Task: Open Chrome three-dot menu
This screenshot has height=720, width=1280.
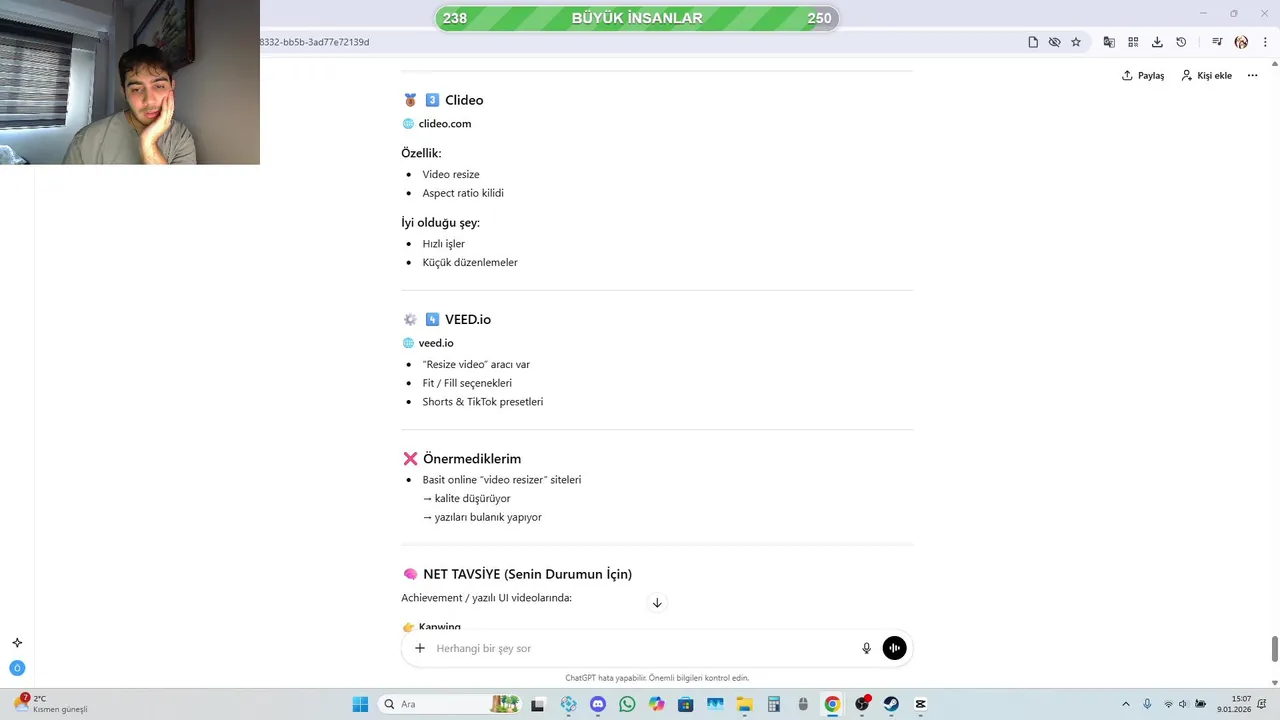Action: click(x=1265, y=42)
